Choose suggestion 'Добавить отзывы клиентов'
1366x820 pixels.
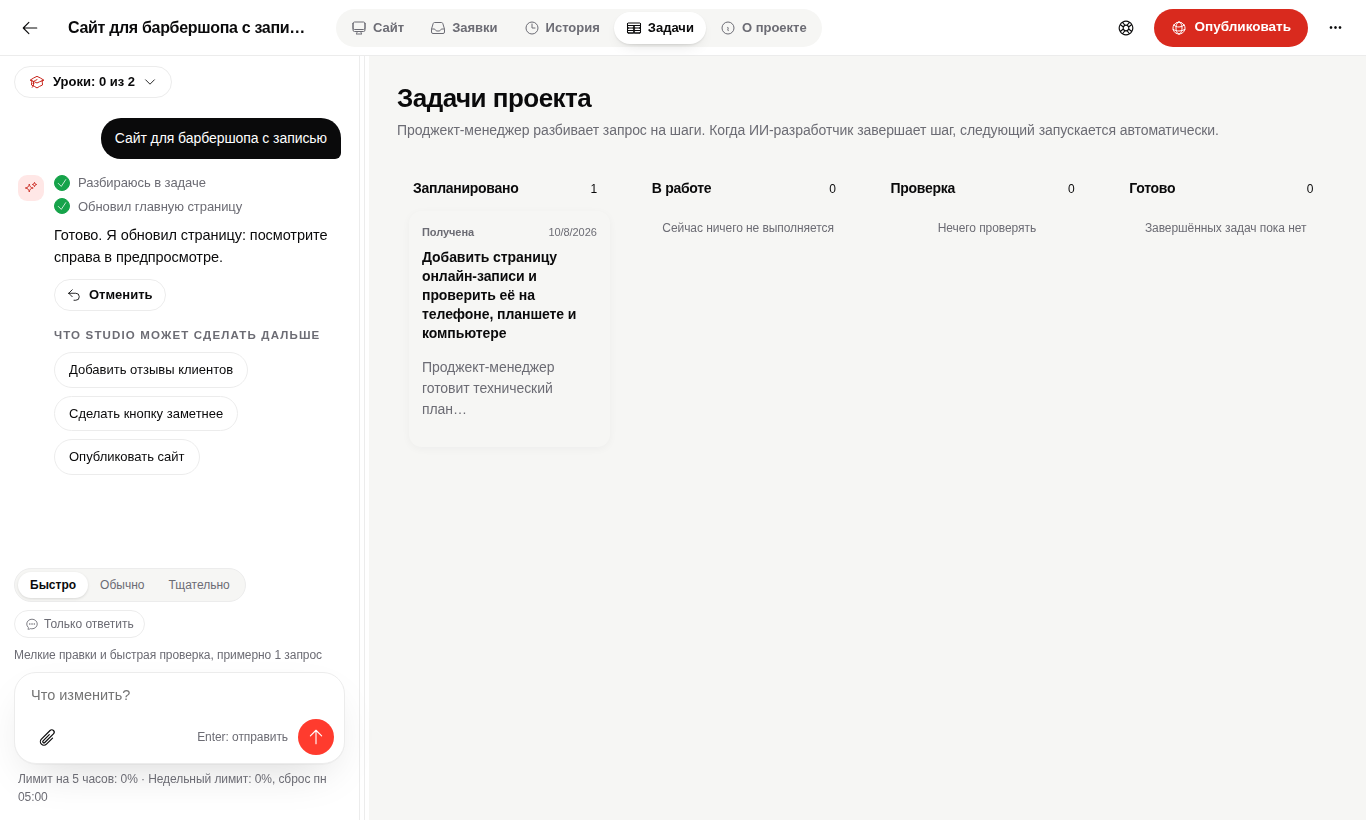click(151, 370)
